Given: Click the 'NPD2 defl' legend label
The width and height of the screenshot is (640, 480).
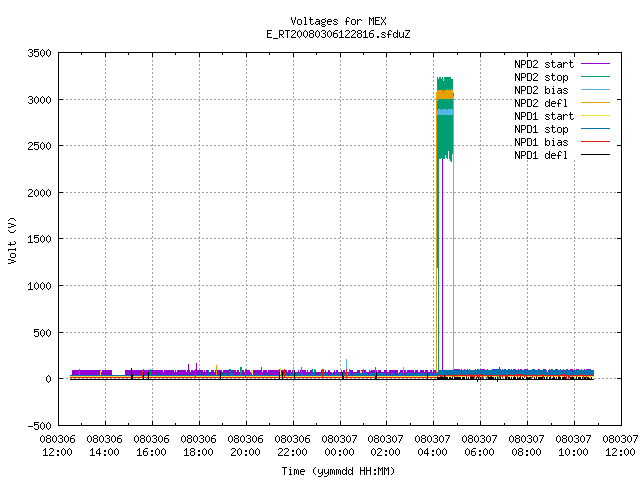Looking at the screenshot, I should coord(541,103).
